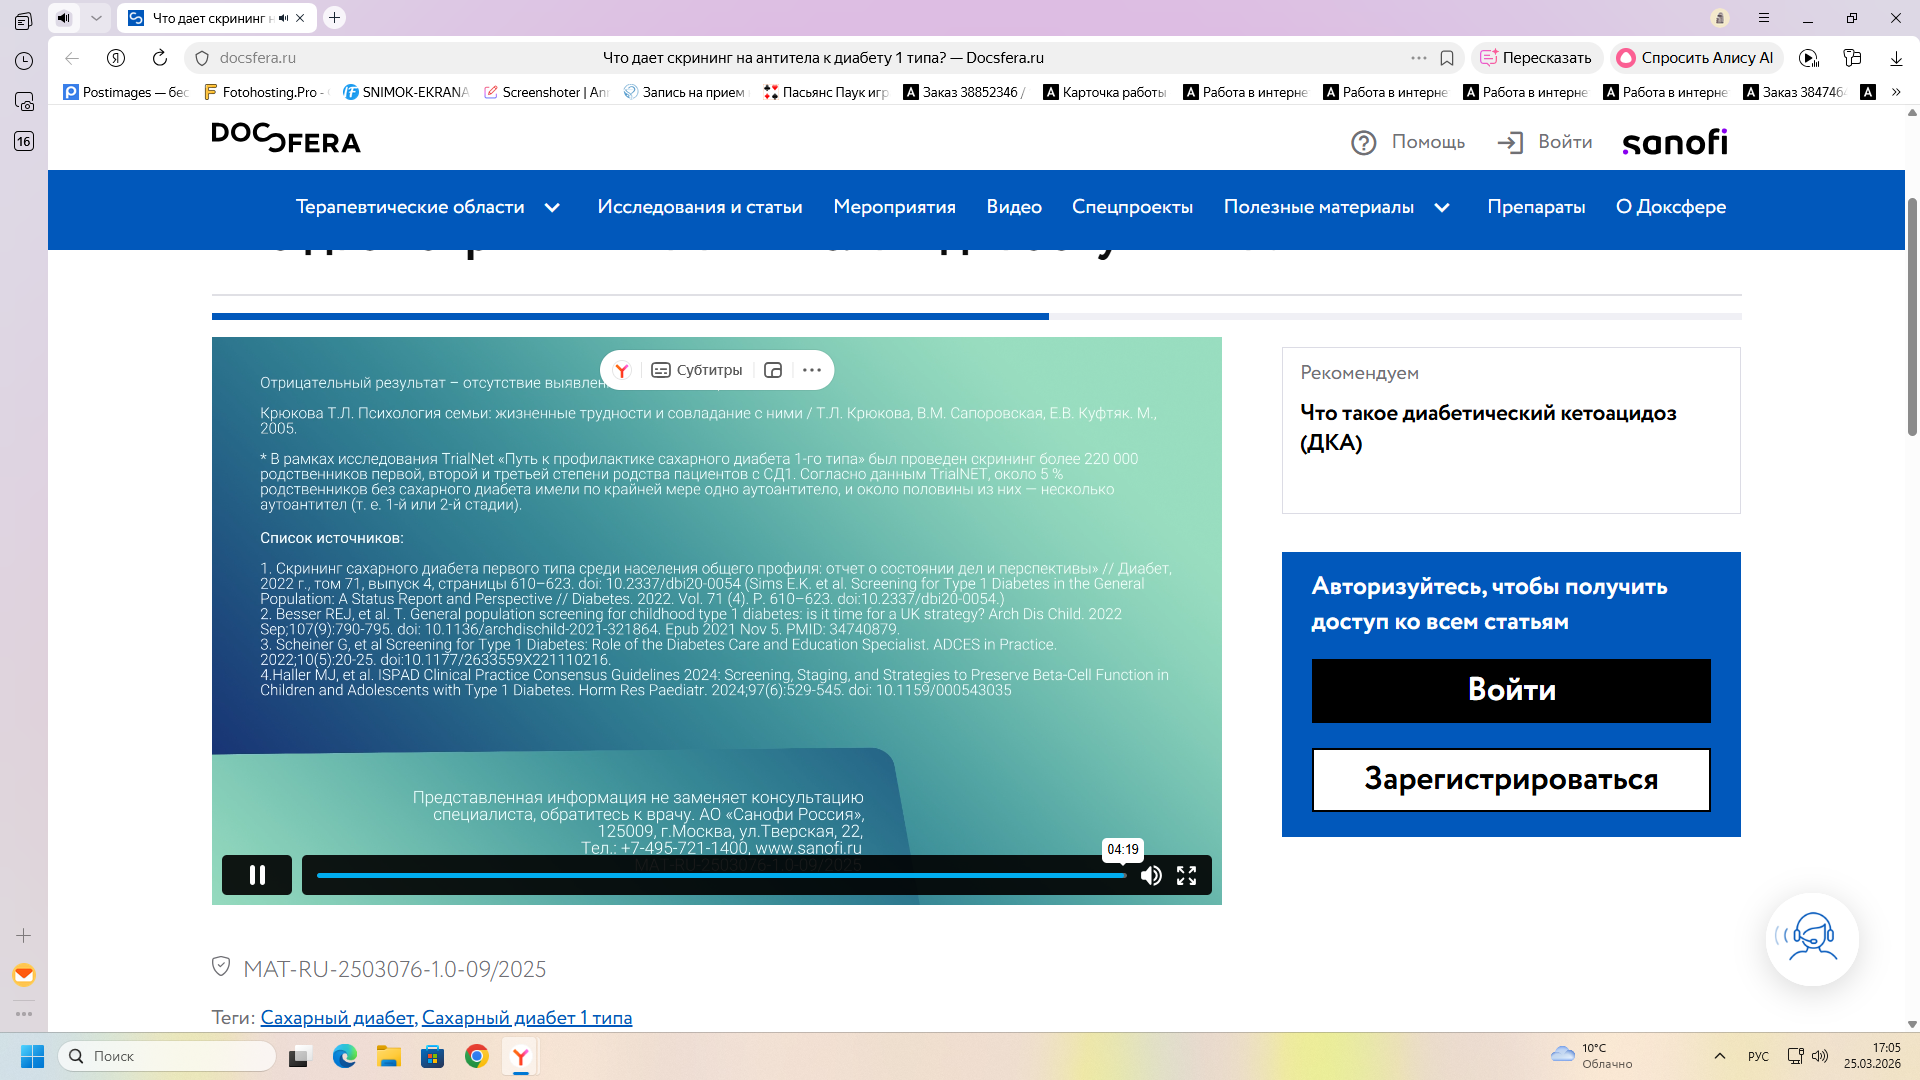Open the three-dots menu on video overlay
The height and width of the screenshot is (1080, 1920).
click(812, 370)
